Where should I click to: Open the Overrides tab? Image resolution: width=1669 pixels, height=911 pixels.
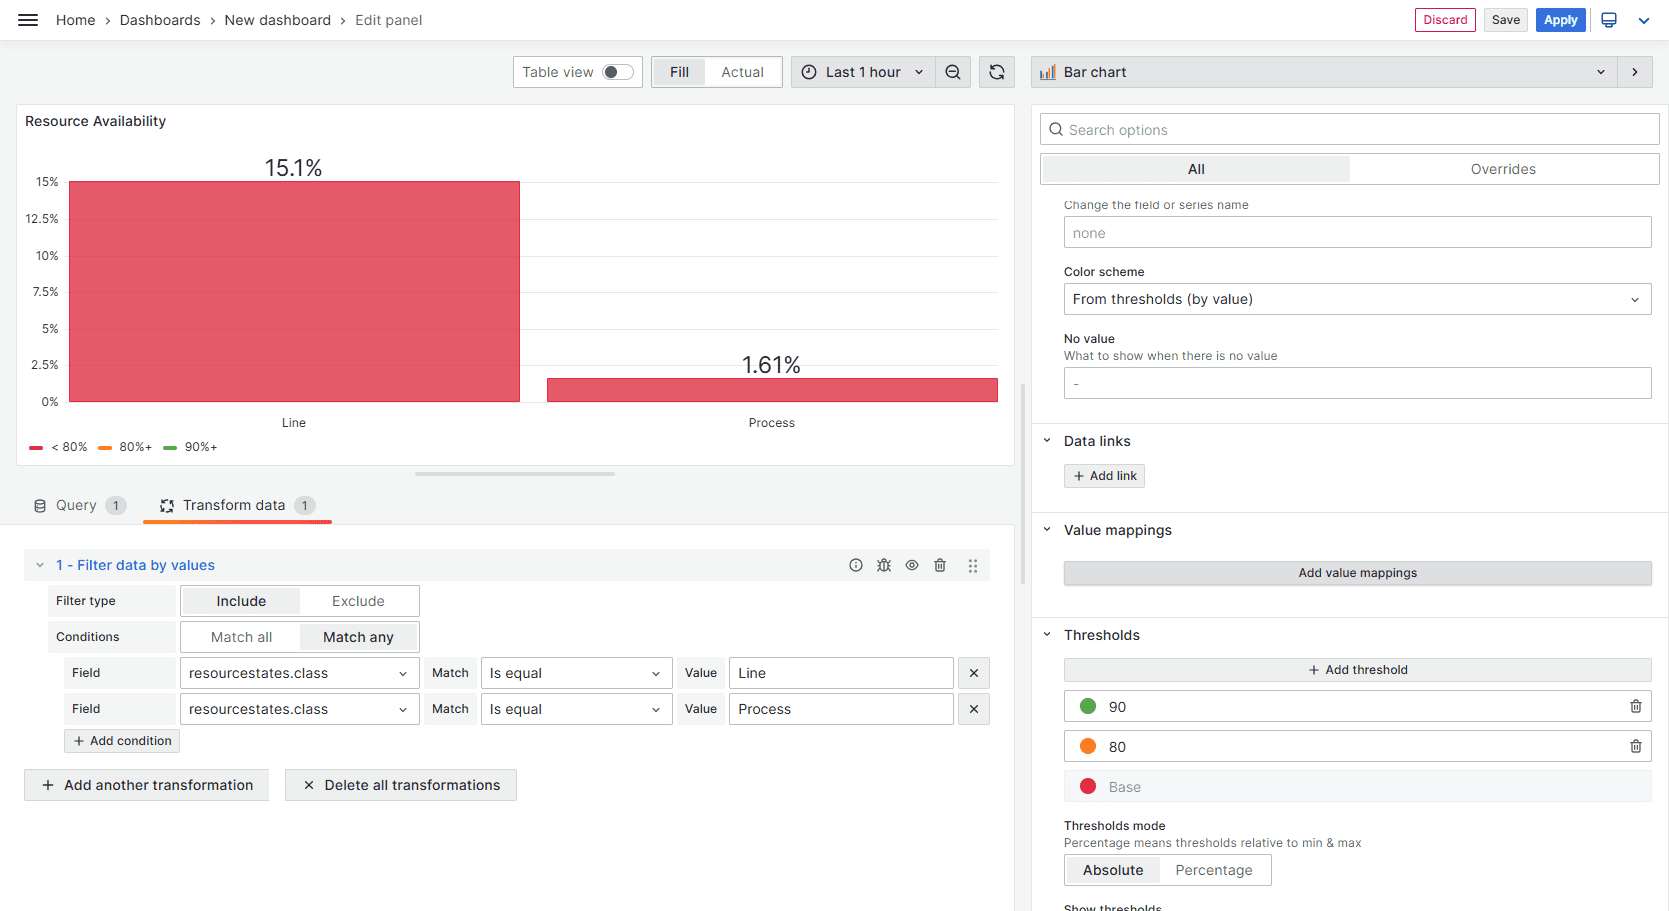(1502, 169)
